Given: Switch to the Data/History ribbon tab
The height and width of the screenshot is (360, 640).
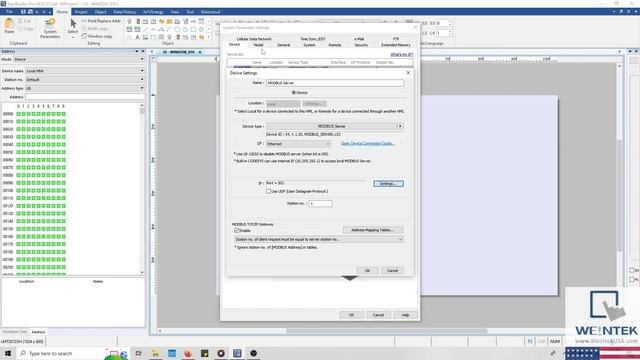Looking at the screenshot, I should click(x=124, y=12).
